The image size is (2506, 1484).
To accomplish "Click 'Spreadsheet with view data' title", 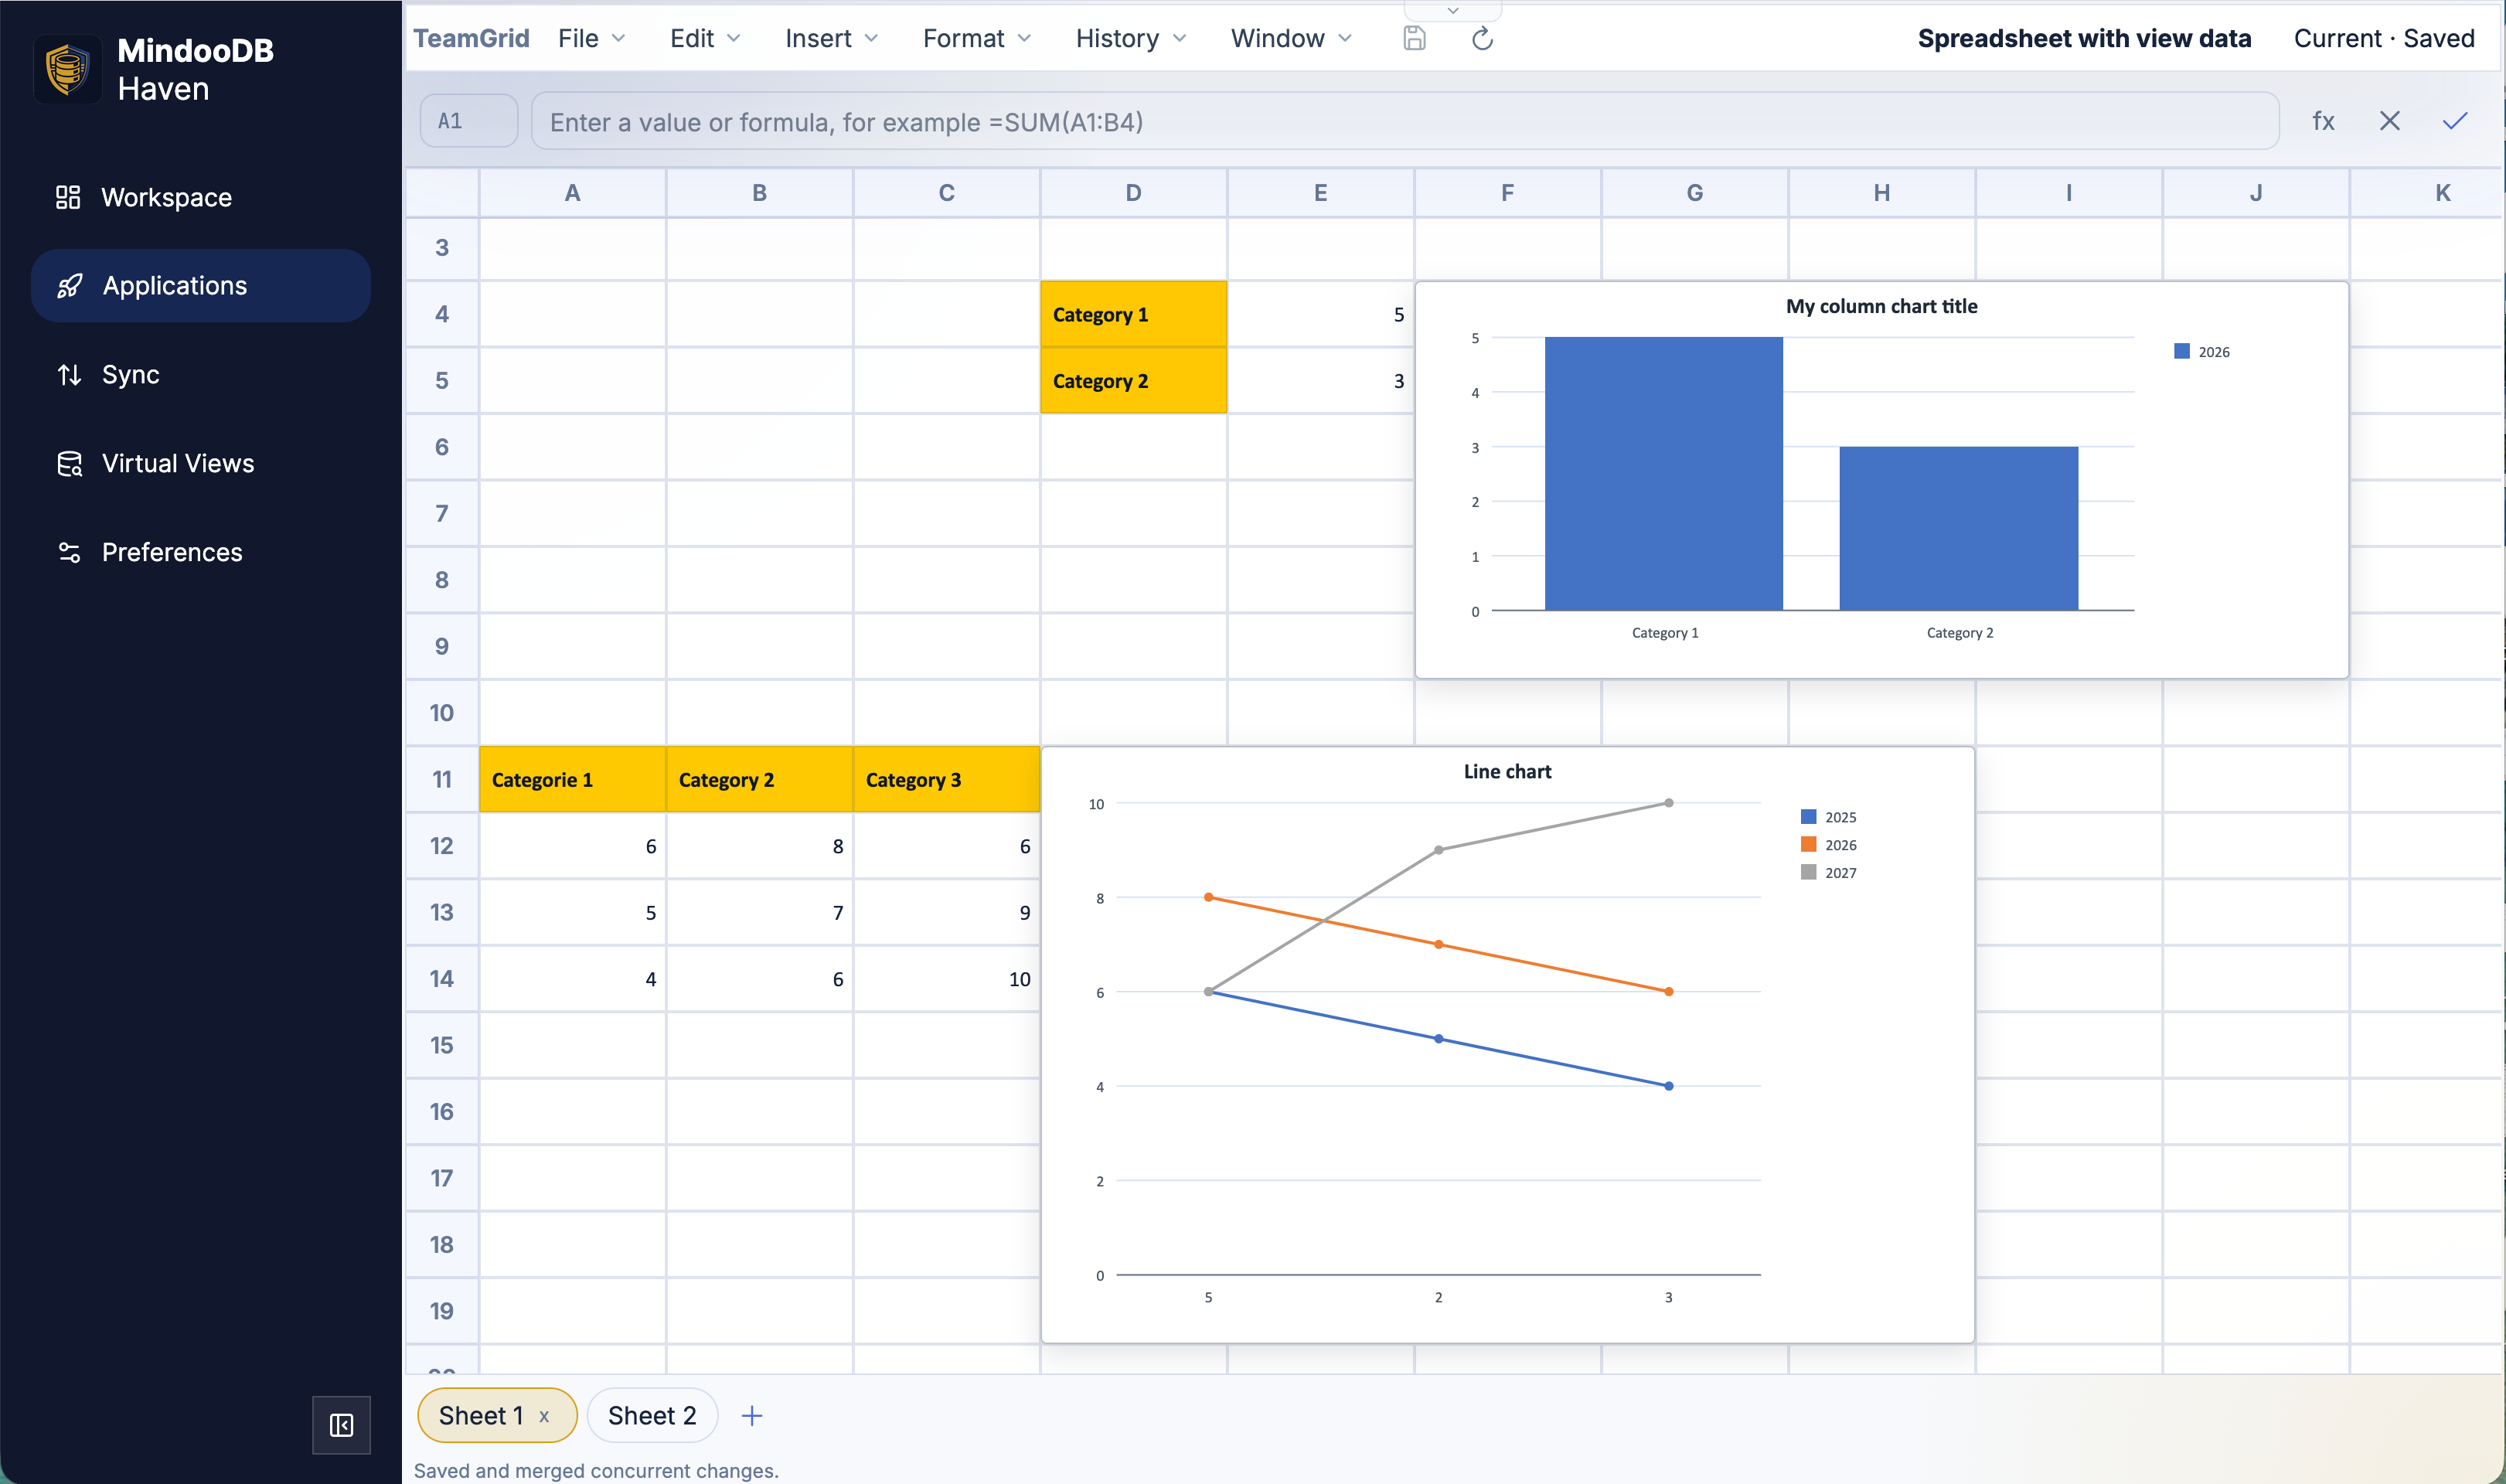I will [x=2084, y=38].
